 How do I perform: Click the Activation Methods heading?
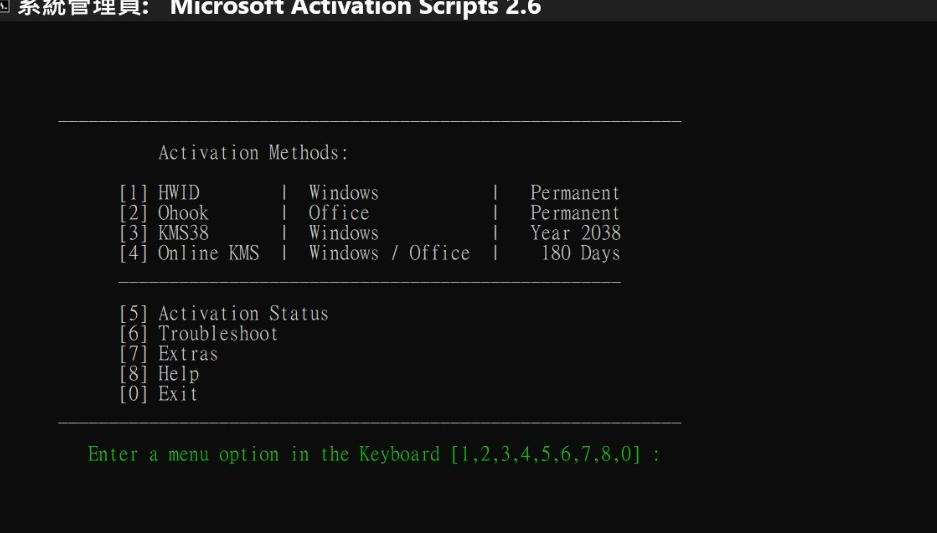[253, 153]
